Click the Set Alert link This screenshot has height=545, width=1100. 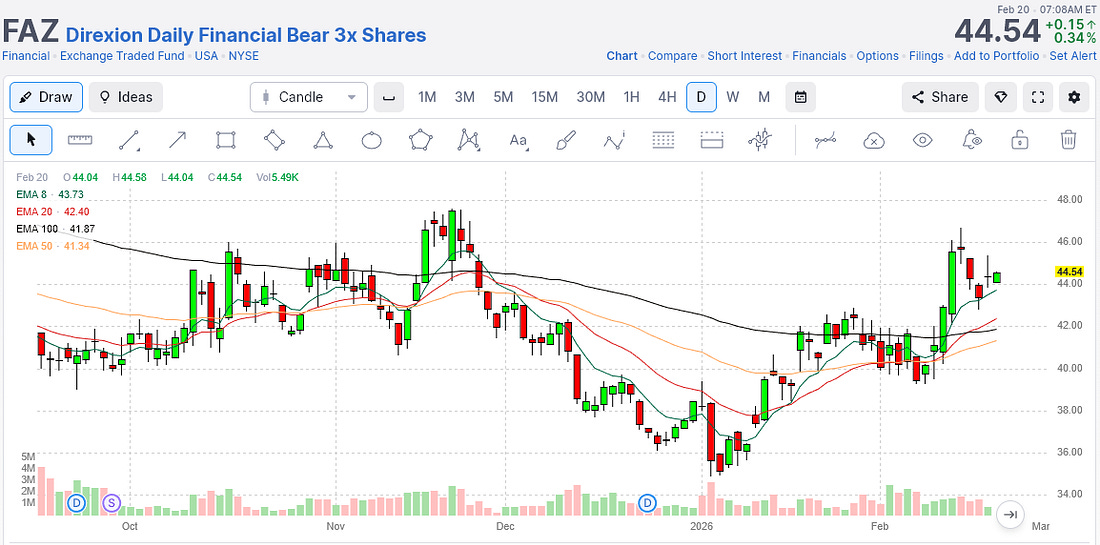coord(1073,56)
